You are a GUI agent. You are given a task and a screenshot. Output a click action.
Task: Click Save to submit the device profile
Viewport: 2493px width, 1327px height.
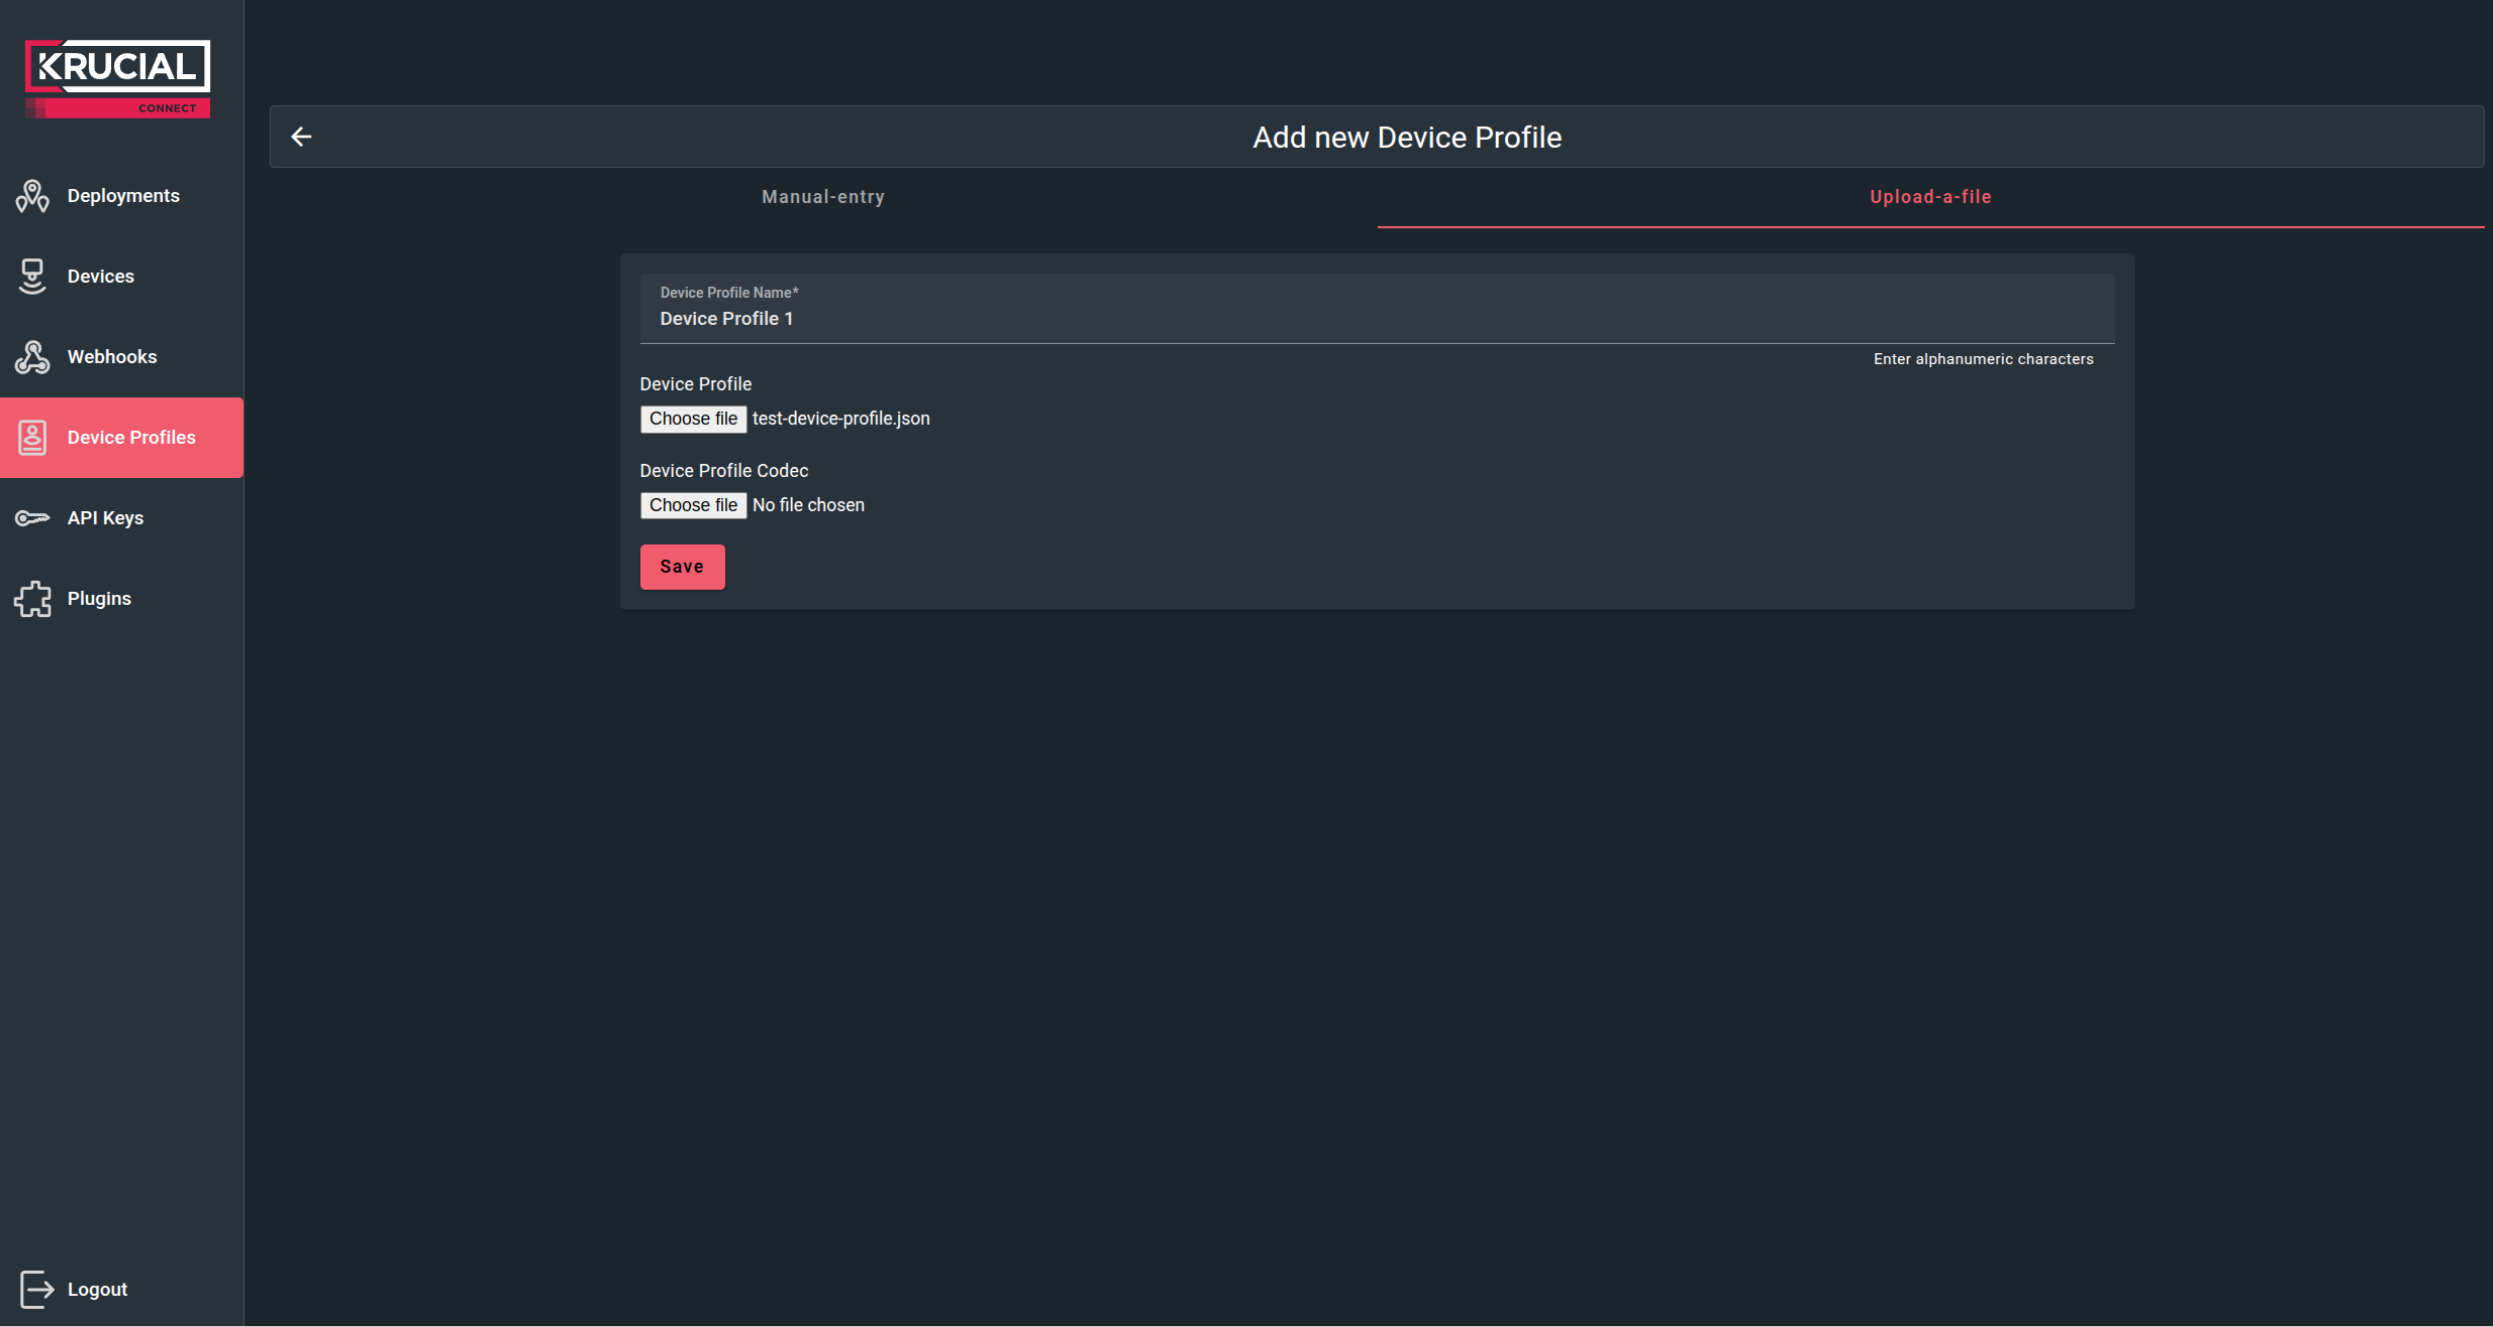pyautogui.click(x=682, y=566)
